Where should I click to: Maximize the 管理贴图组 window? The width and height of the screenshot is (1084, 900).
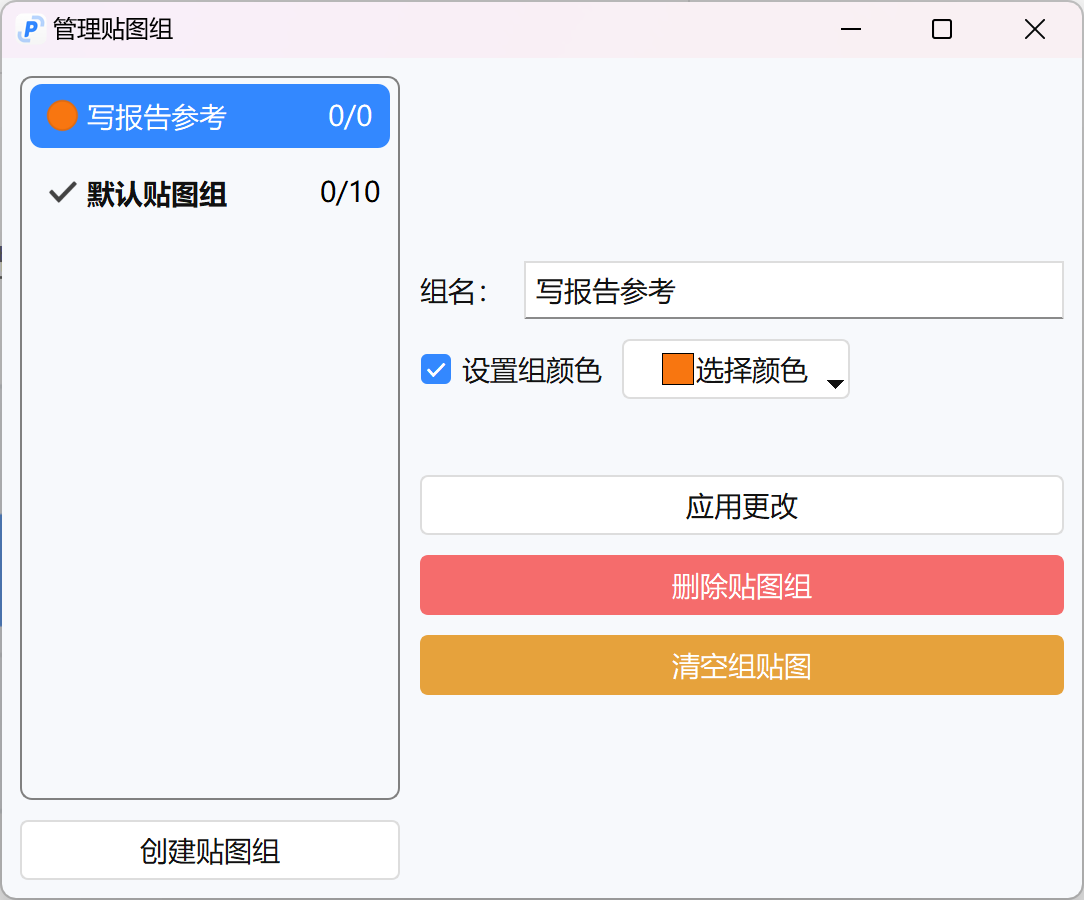(941, 30)
